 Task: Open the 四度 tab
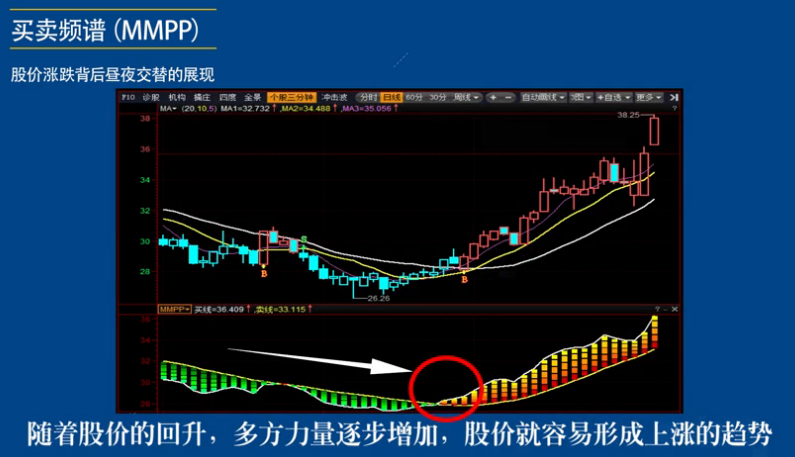[228, 97]
